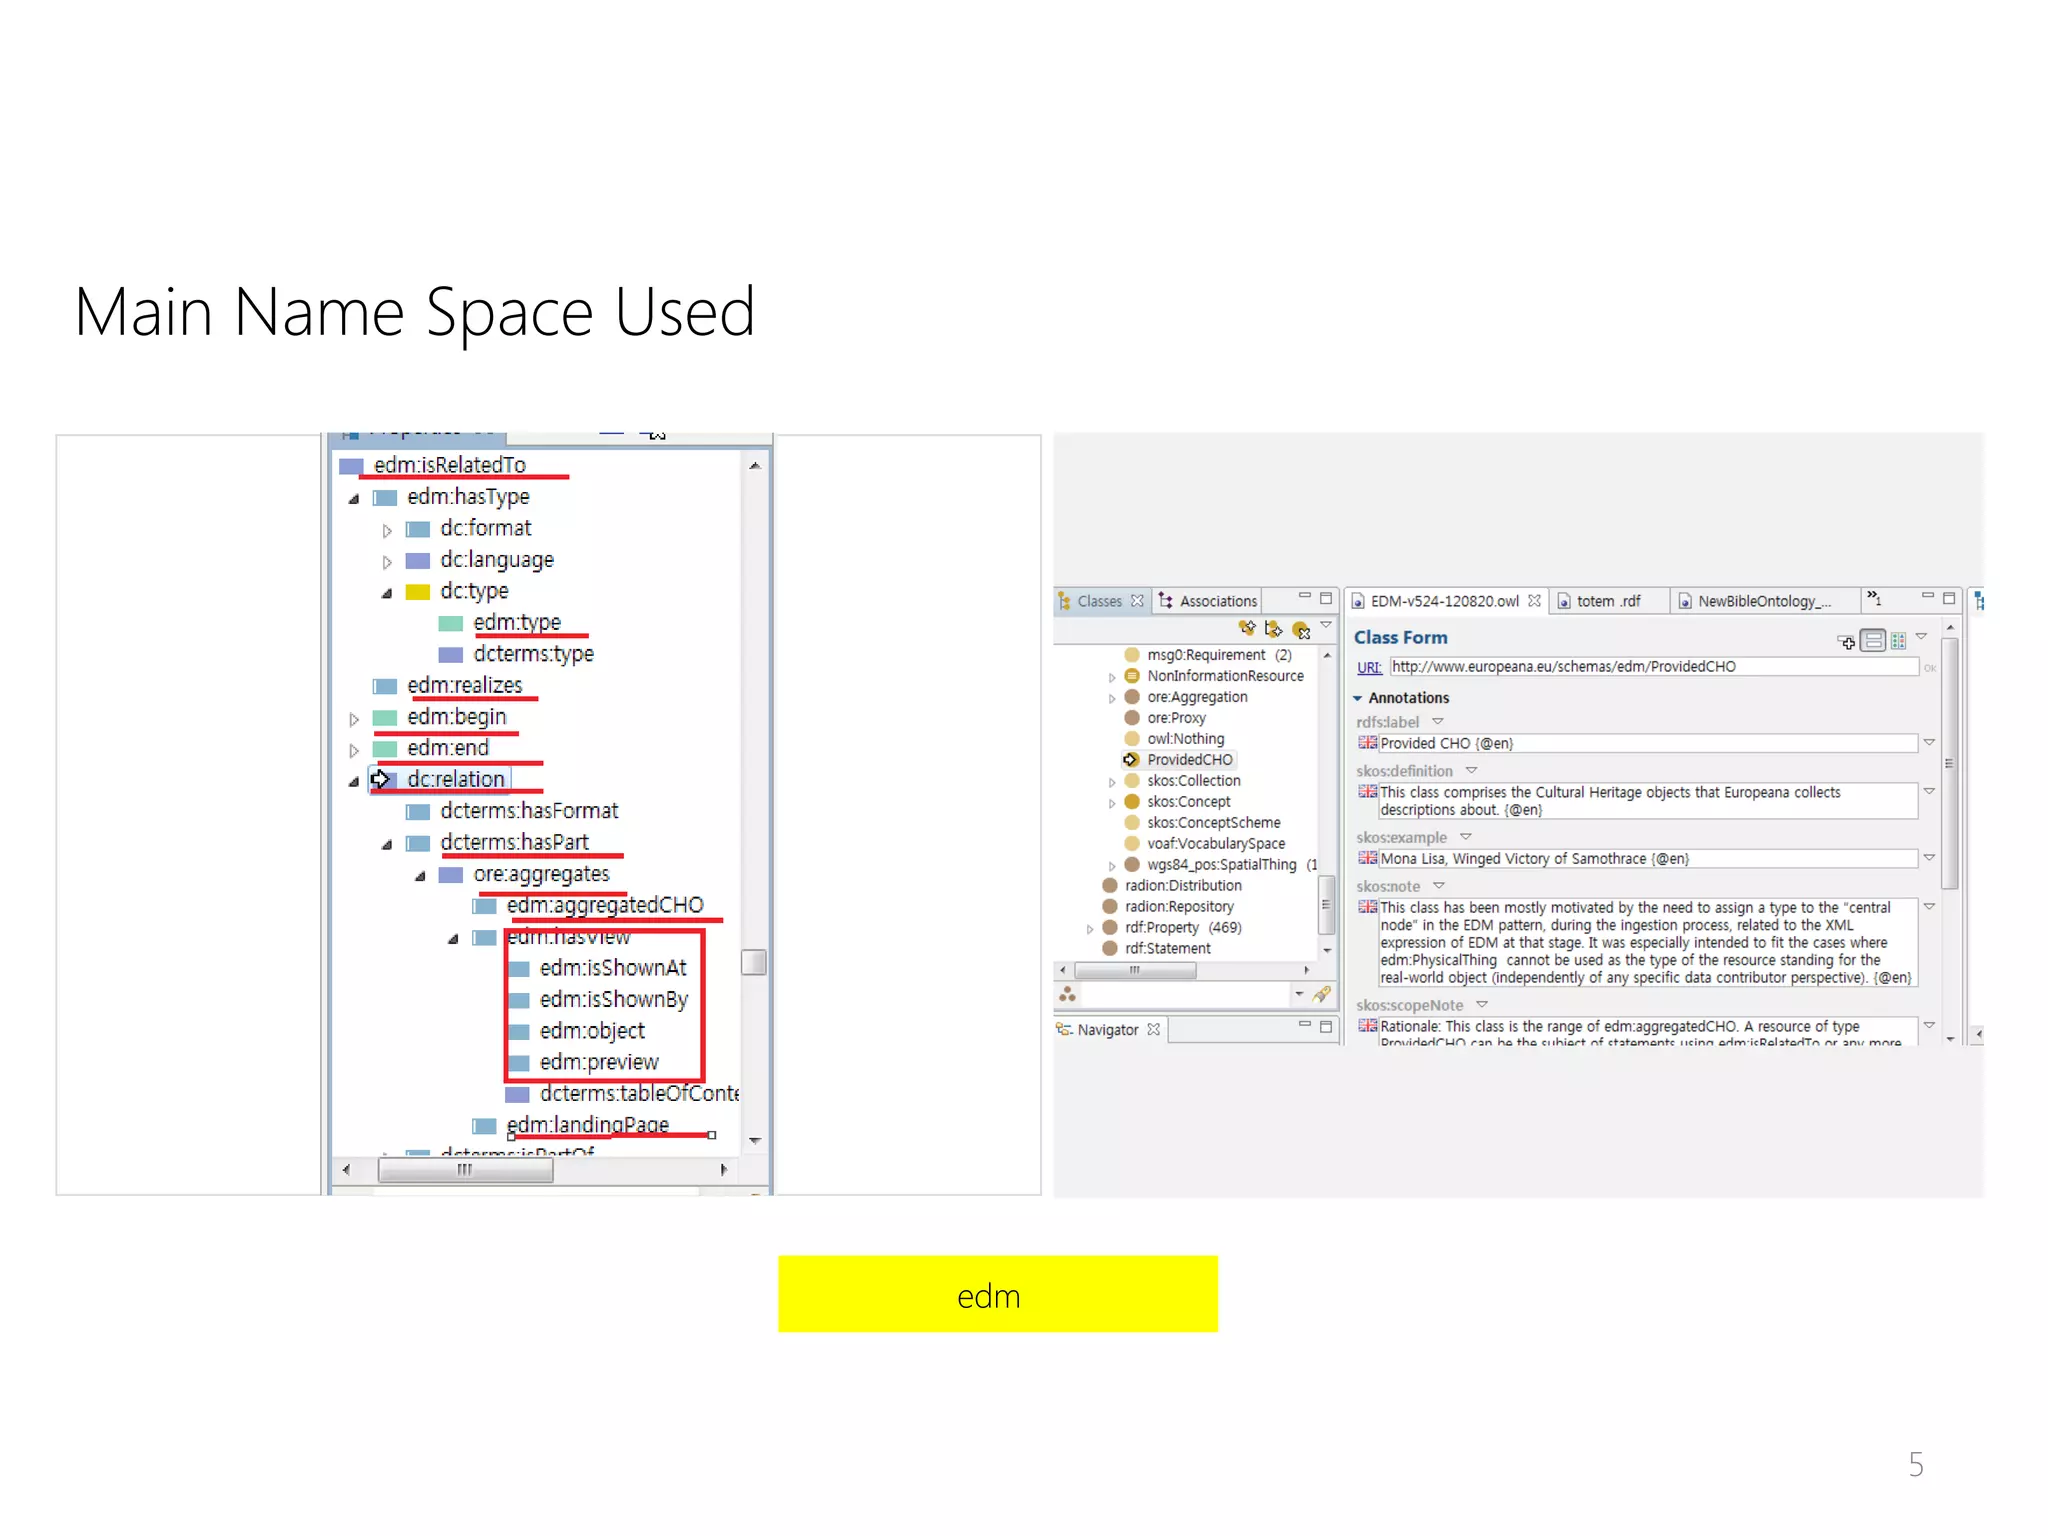
Task: Expand the edm:end tree node
Action: [353, 749]
